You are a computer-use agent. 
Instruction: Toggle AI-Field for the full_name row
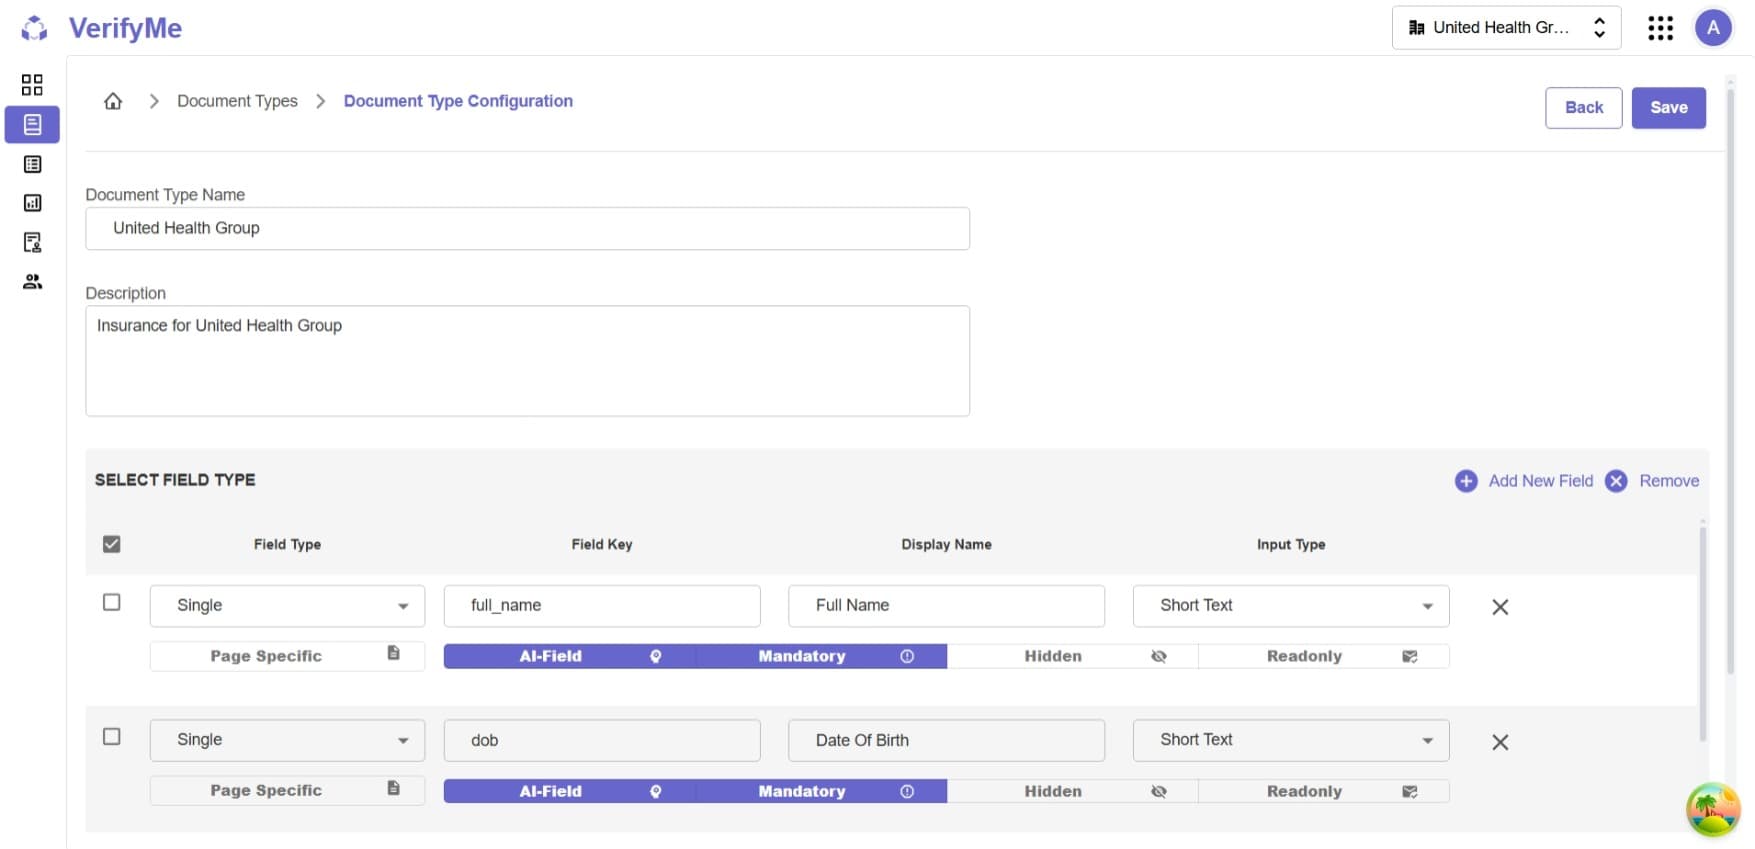click(570, 656)
